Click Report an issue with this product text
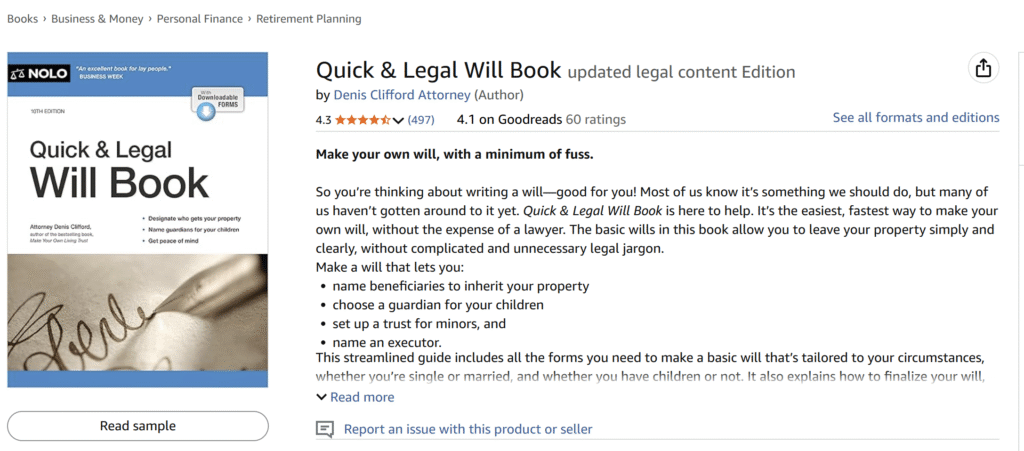This screenshot has width=1024, height=451. (x=467, y=429)
